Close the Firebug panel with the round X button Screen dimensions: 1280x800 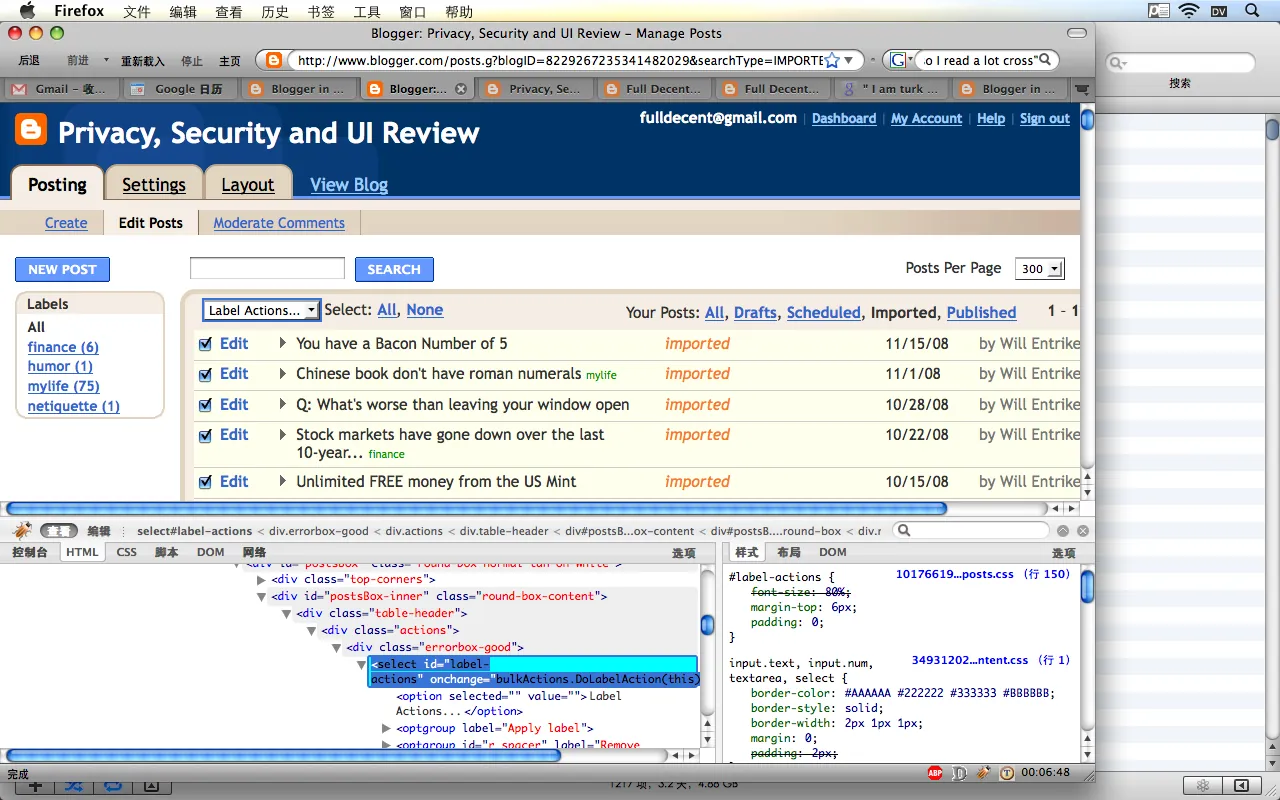(1083, 531)
